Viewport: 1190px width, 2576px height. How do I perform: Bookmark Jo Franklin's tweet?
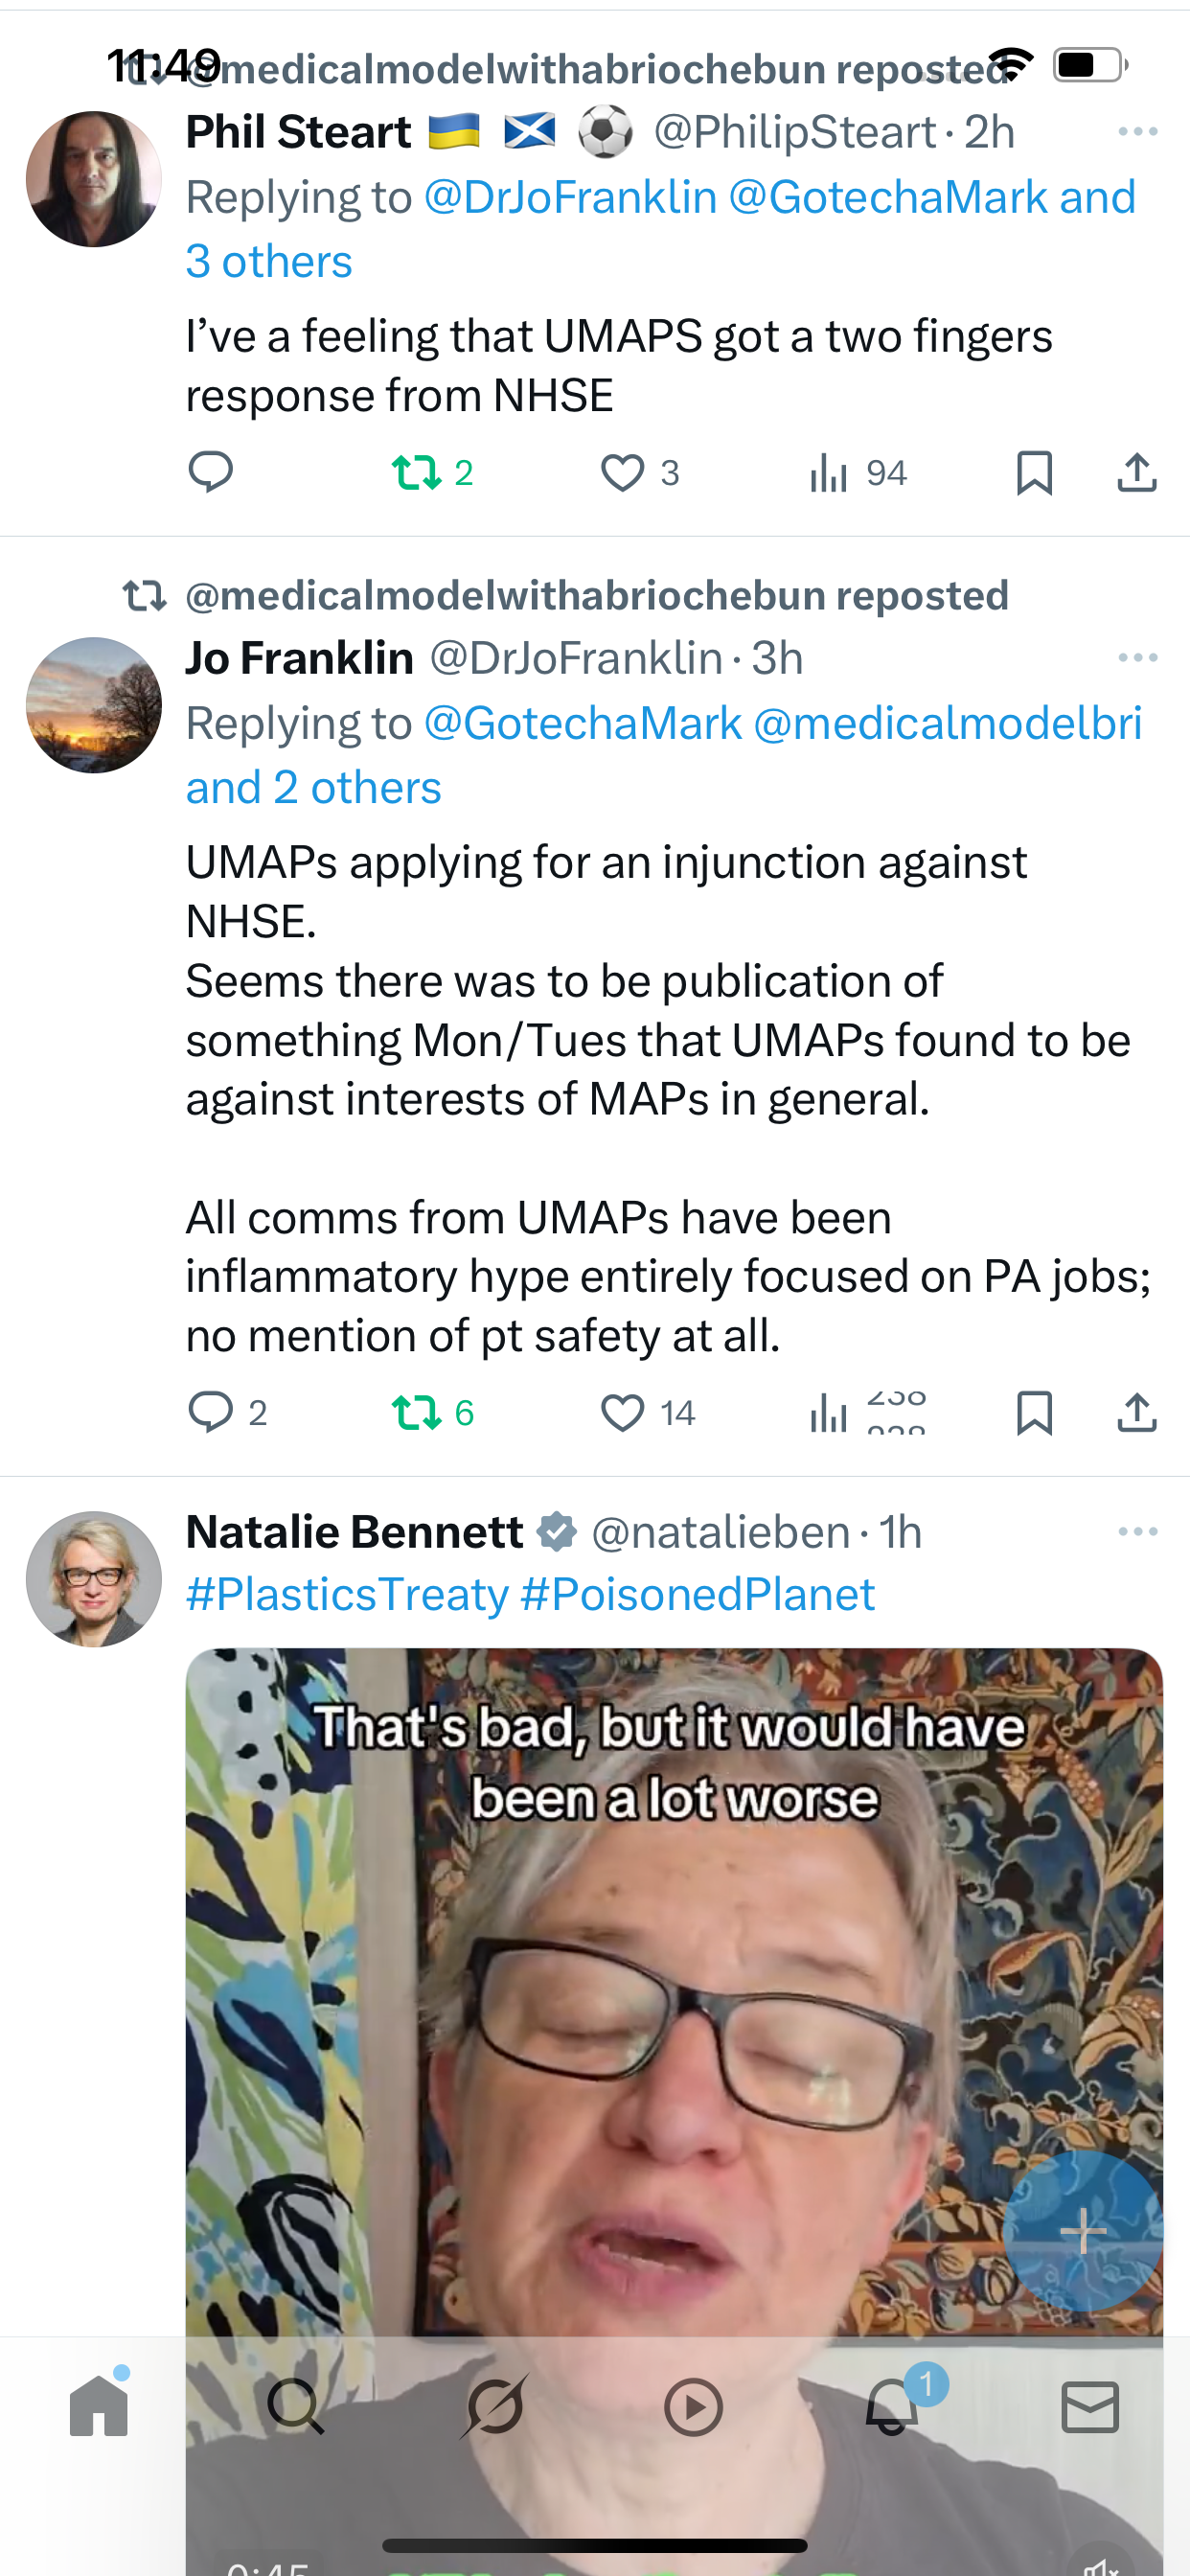1034,1412
